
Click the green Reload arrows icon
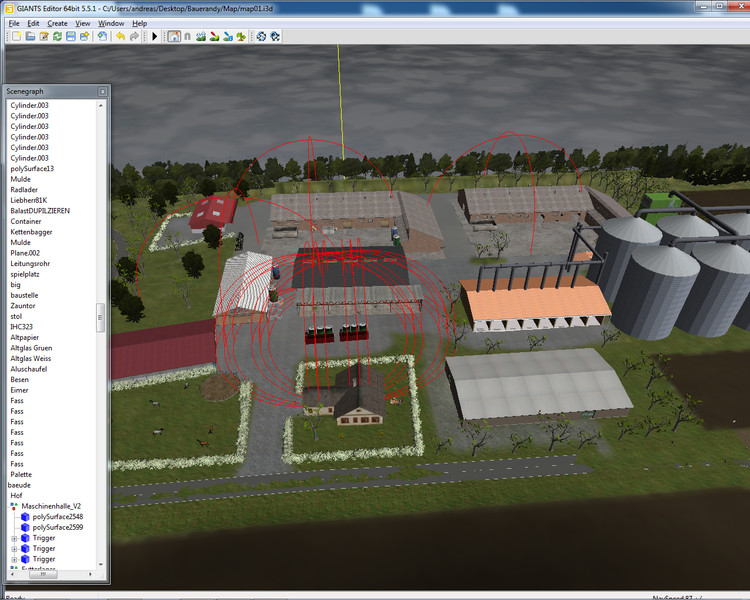click(57, 36)
